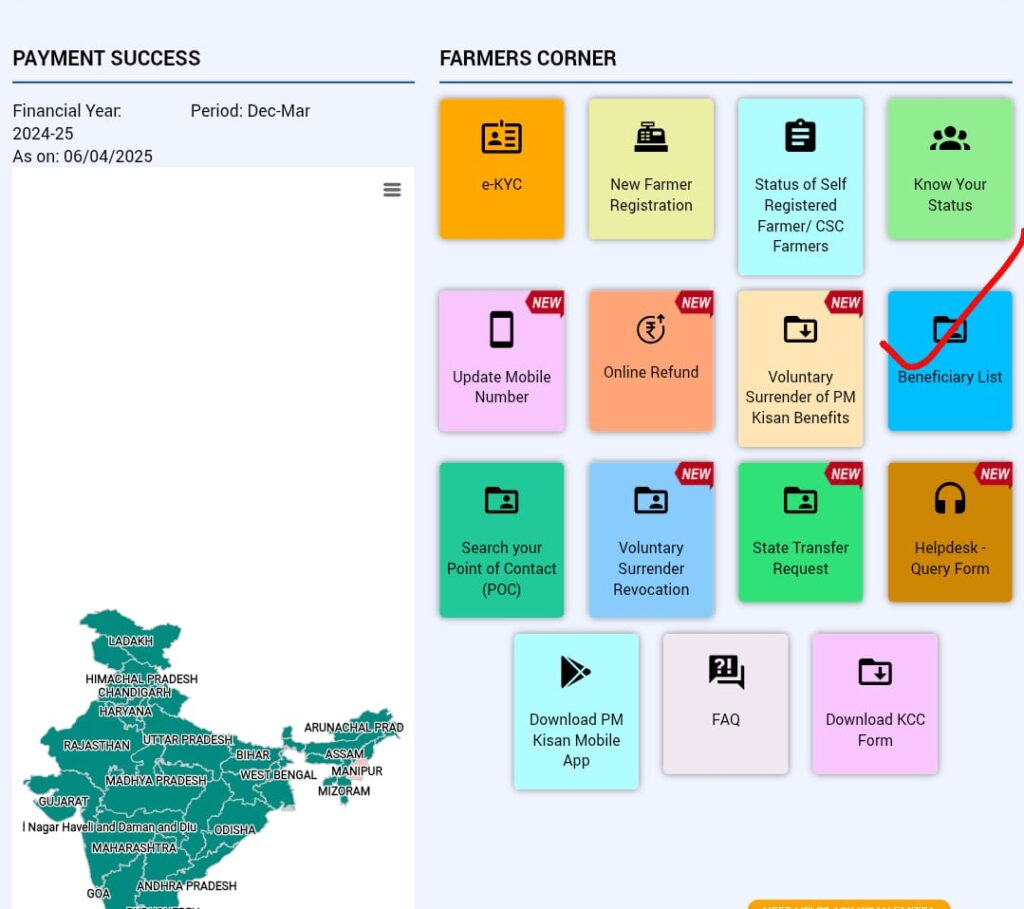
Task: Click the headphones icon for Helpdesk Query Form
Action: [950, 499]
